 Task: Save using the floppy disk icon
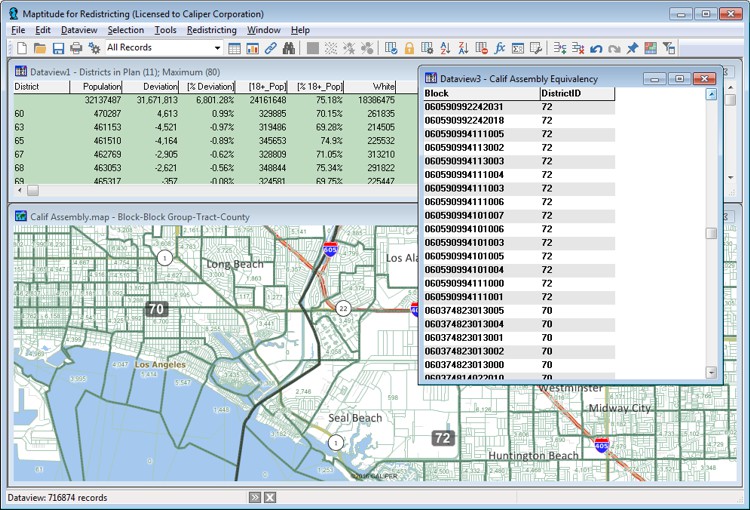pyautogui.click(x=58, y=48)
